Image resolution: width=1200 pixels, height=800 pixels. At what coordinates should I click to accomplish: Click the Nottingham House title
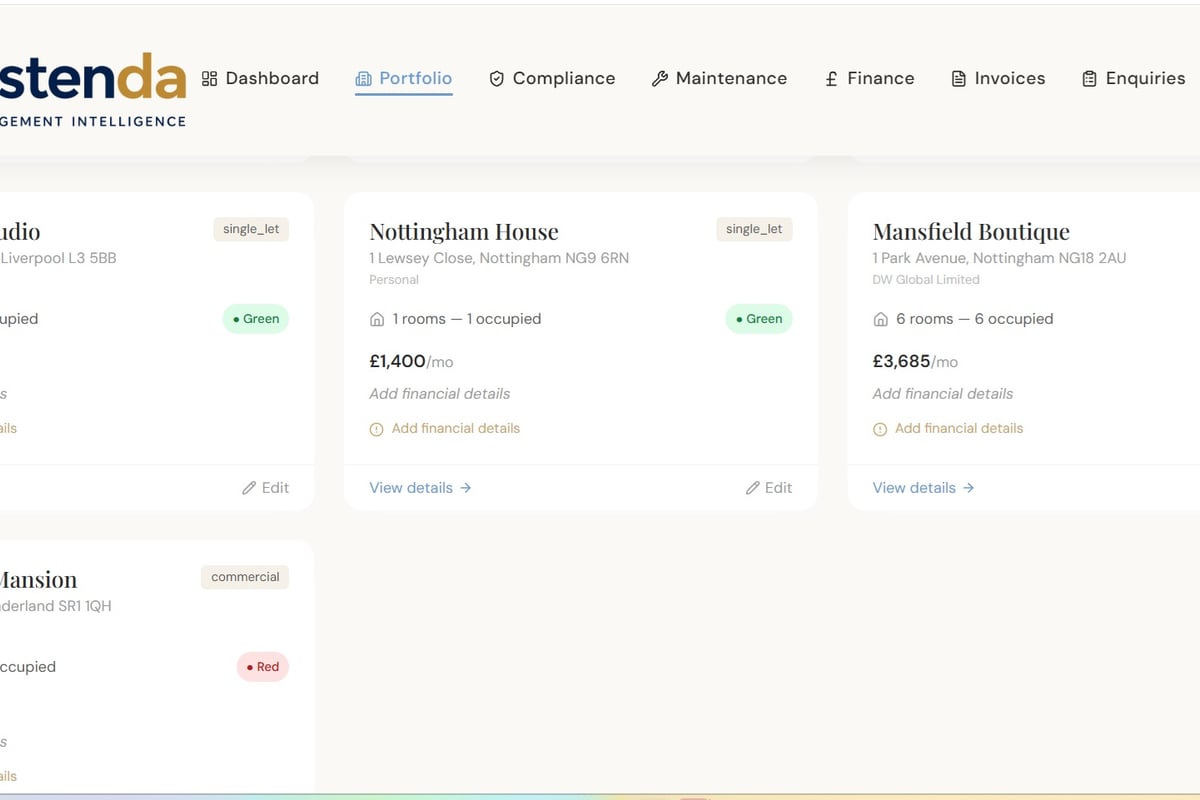click(464, 232)
